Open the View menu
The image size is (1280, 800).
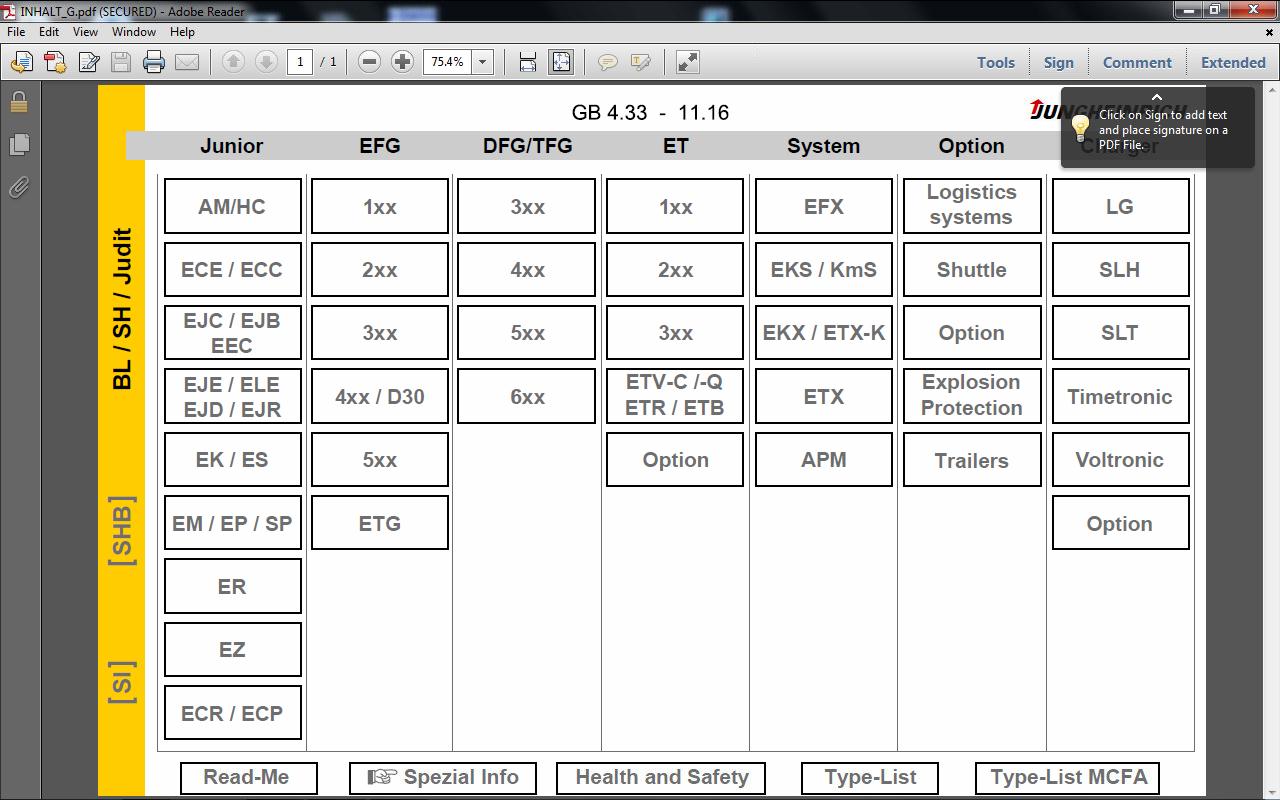pyautogui.click(x=85, y=32)
